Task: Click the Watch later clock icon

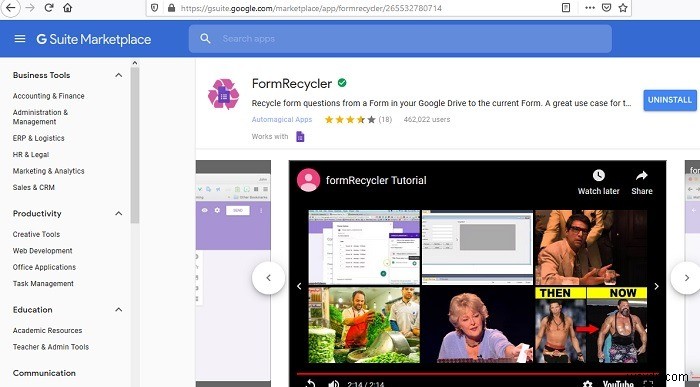Action: click(598, 175)
